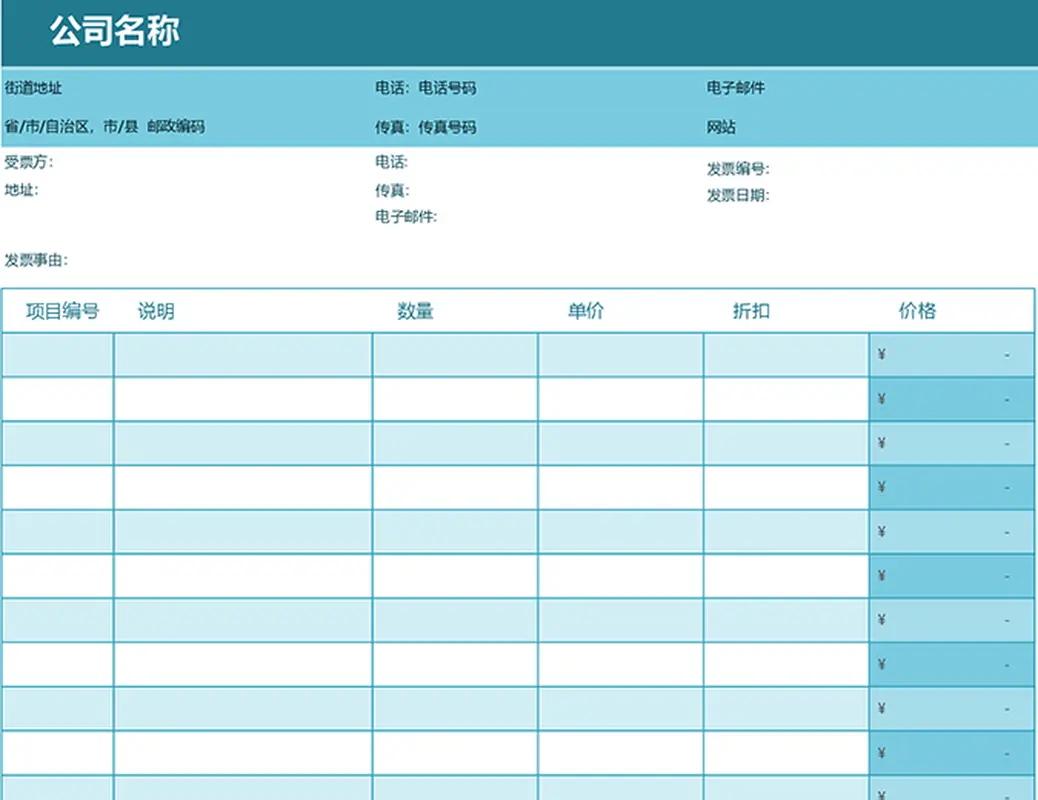Image resolution: width=1038 pixels, height=800 pixels.
Task: Click the 发票编号 label
Action: pyautogui.click(x=738, y=169)
